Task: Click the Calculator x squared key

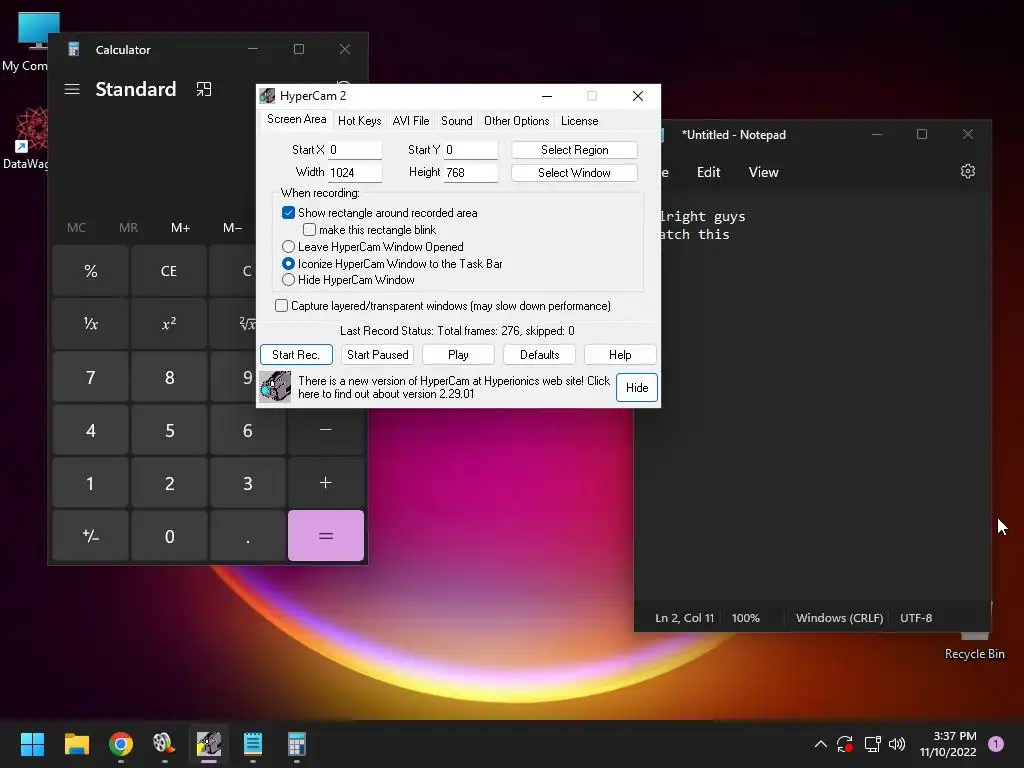Action: (169, 324)
